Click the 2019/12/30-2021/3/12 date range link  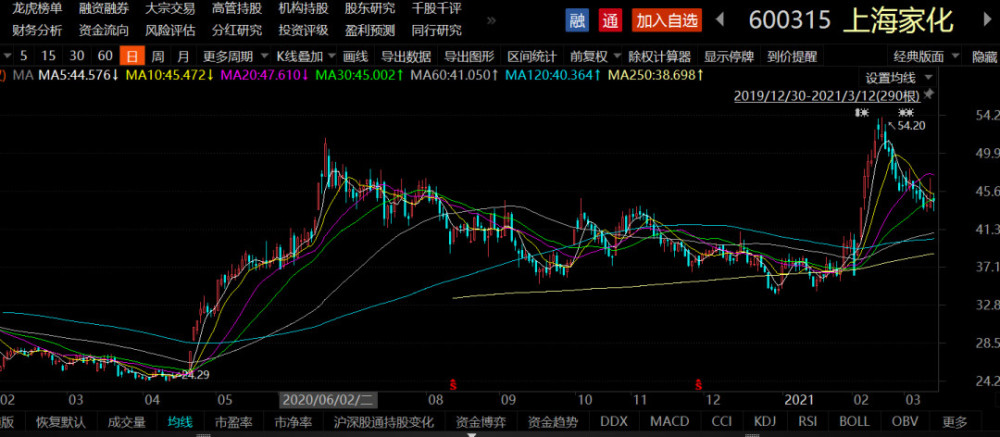click(827, 96)
